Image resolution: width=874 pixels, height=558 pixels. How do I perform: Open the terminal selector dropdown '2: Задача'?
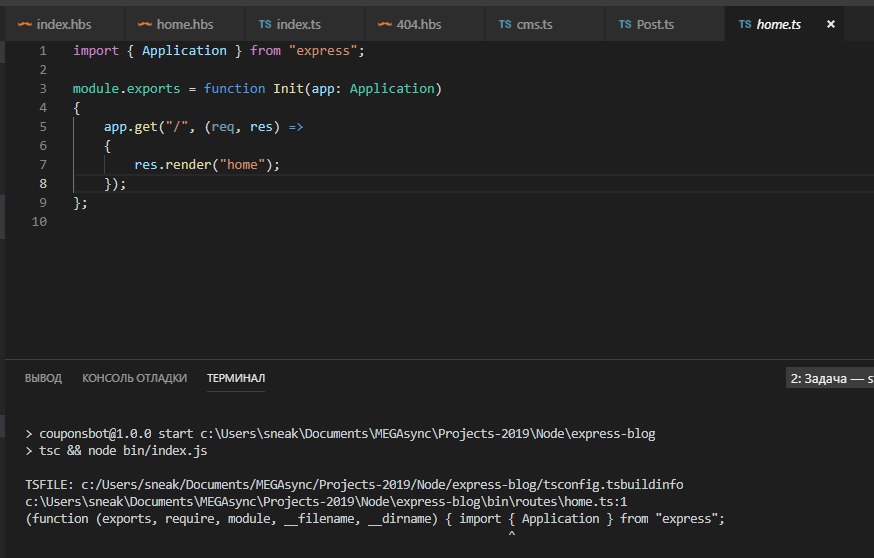pos(830,379)
